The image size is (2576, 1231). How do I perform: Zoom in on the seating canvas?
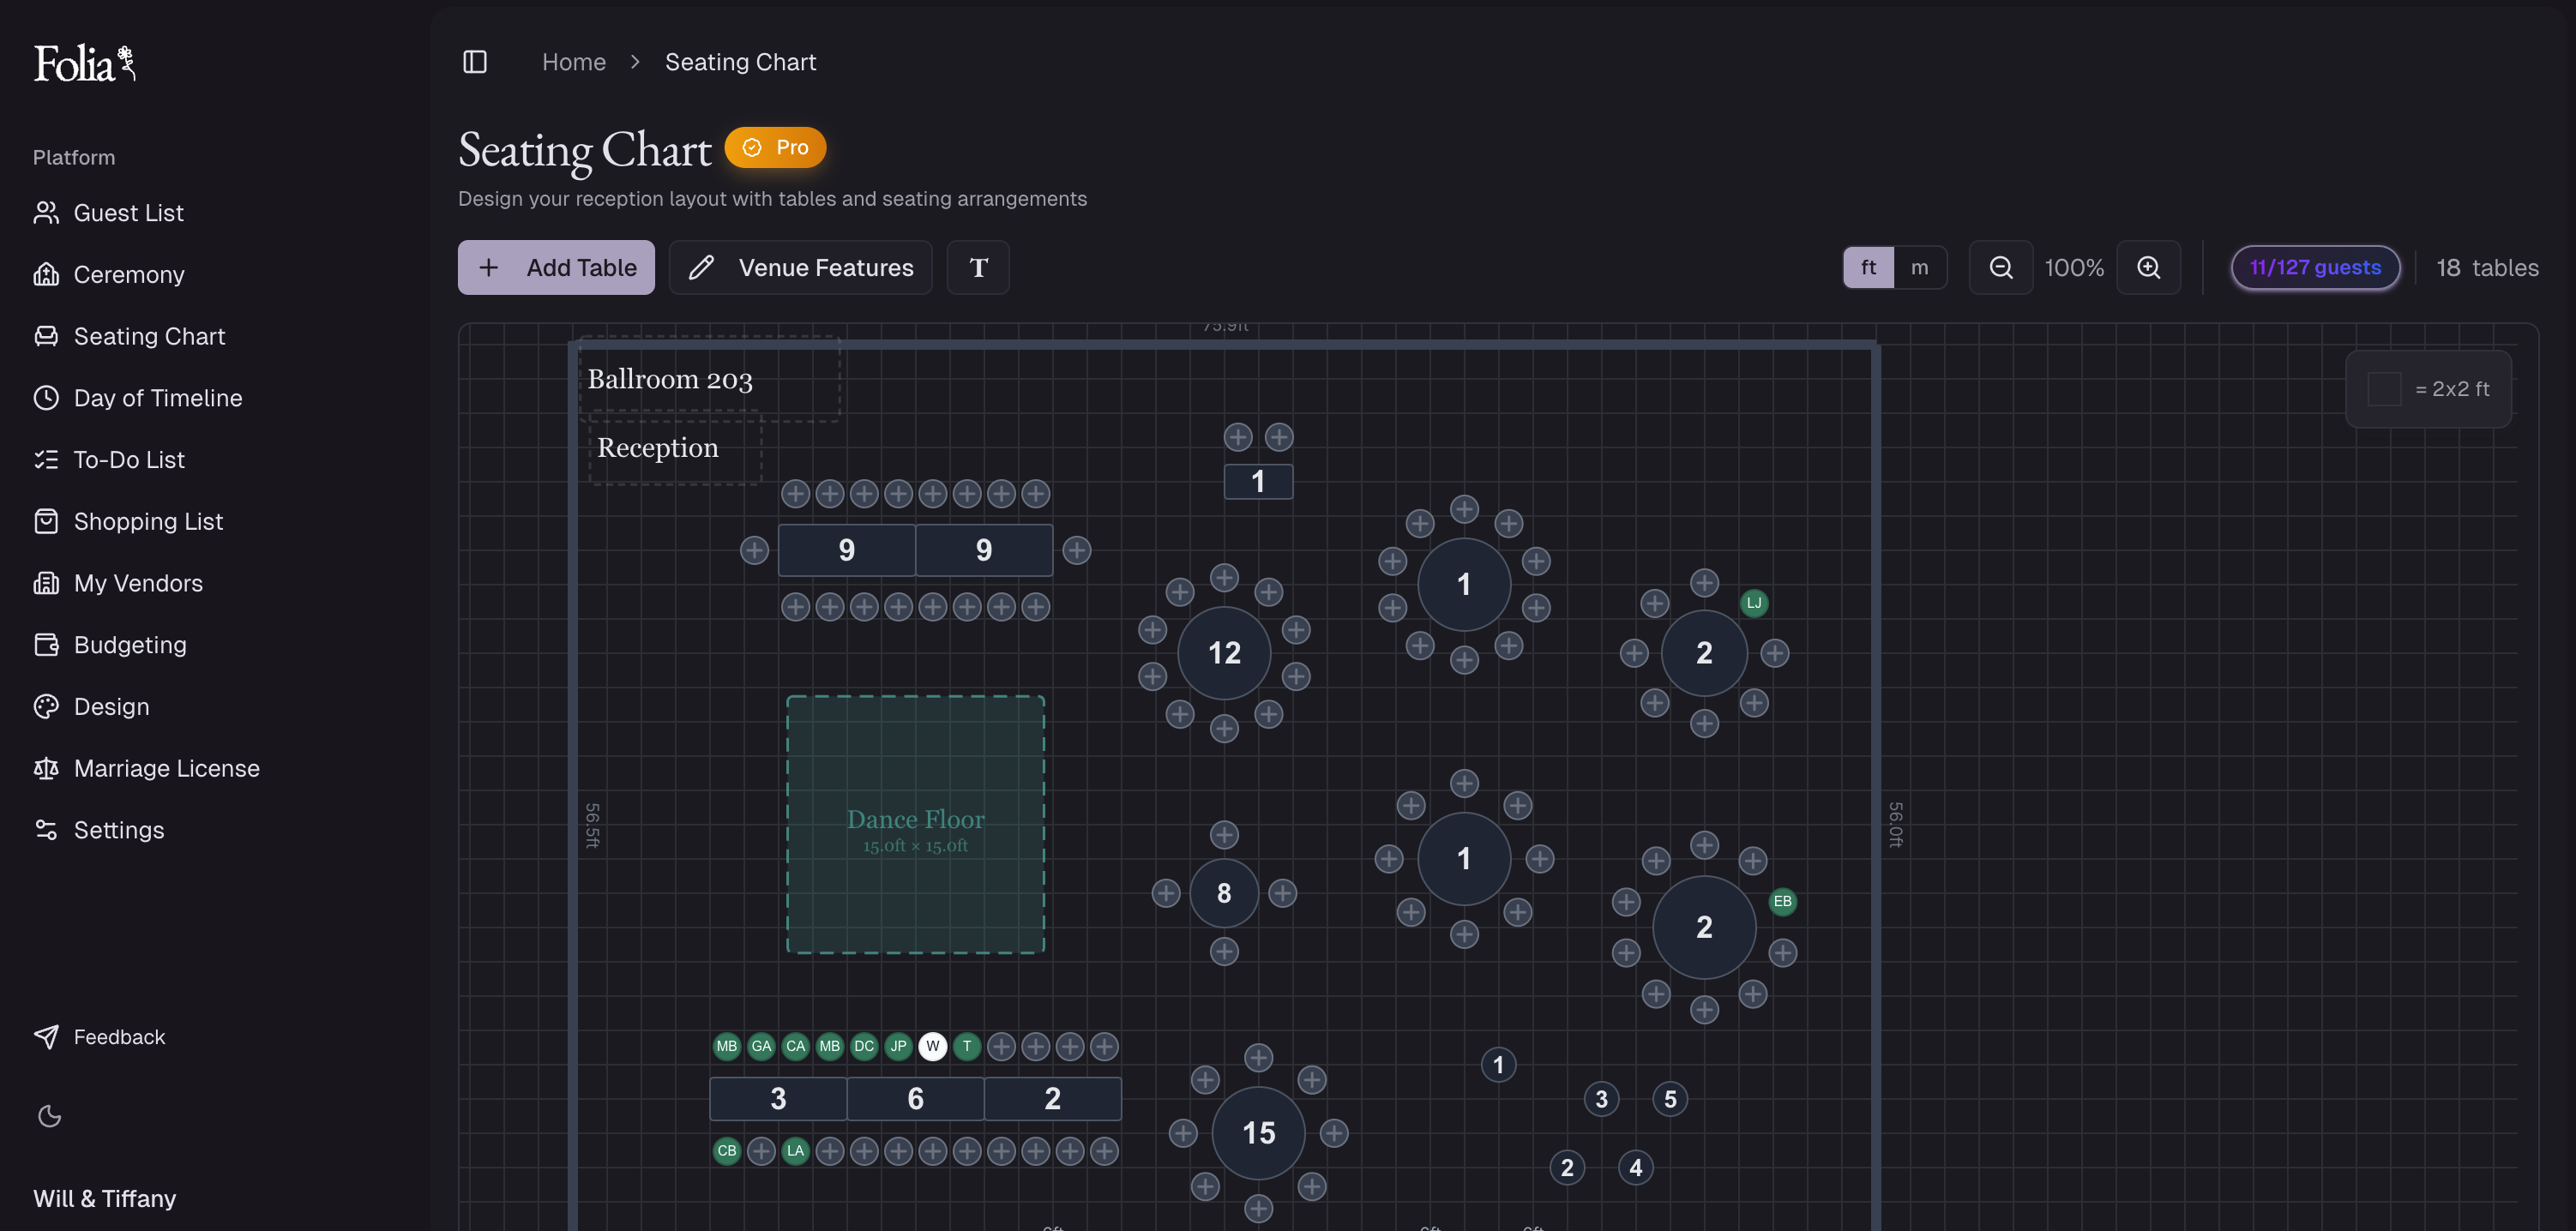click(2149, 267)
